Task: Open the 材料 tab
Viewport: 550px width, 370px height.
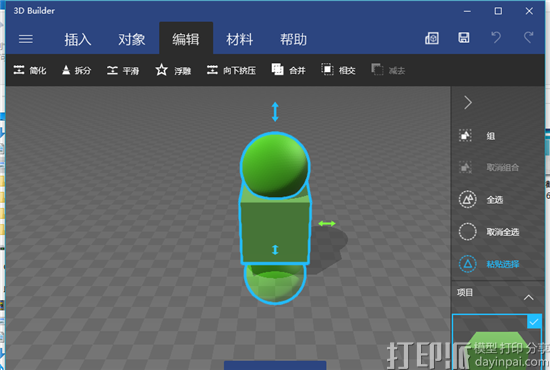Action: [x=240, y=39]
